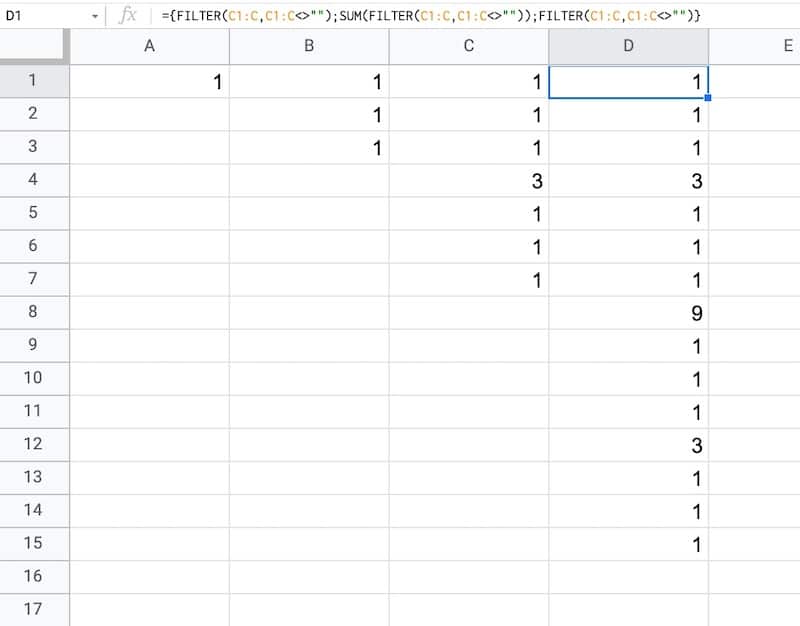Click cell D11 containing 1
Viewport: 800px width, 626px height.
pos(629,412)
